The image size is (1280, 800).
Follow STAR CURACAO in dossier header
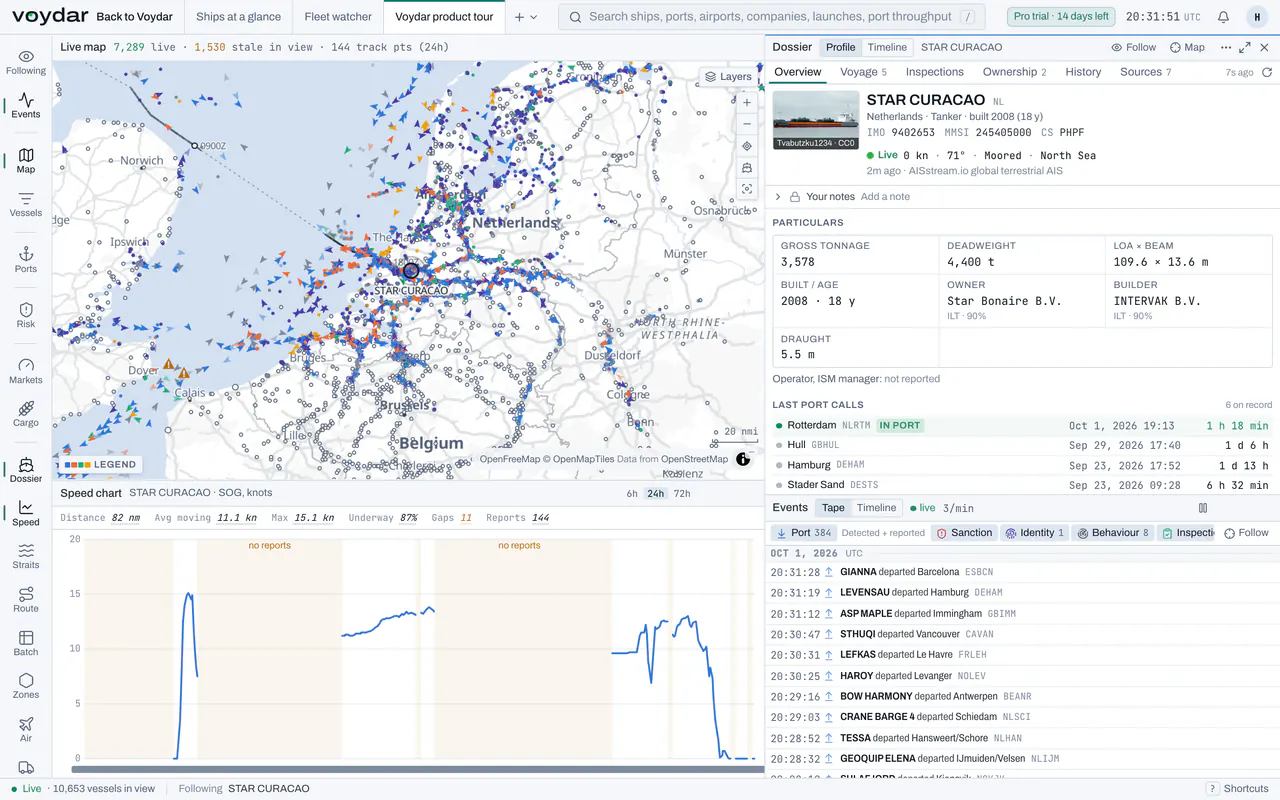1134,47
